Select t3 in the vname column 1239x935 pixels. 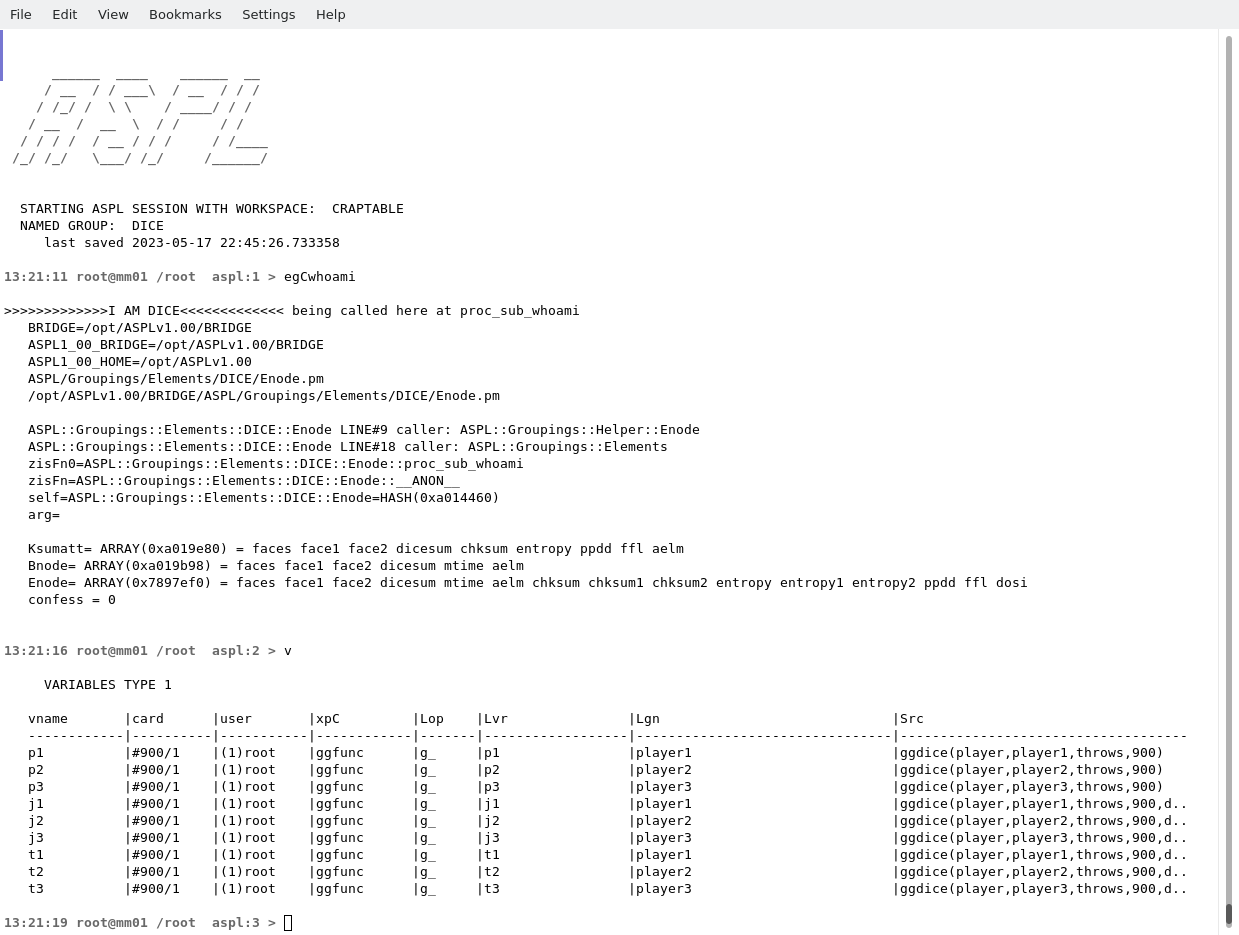pos(36,889)
